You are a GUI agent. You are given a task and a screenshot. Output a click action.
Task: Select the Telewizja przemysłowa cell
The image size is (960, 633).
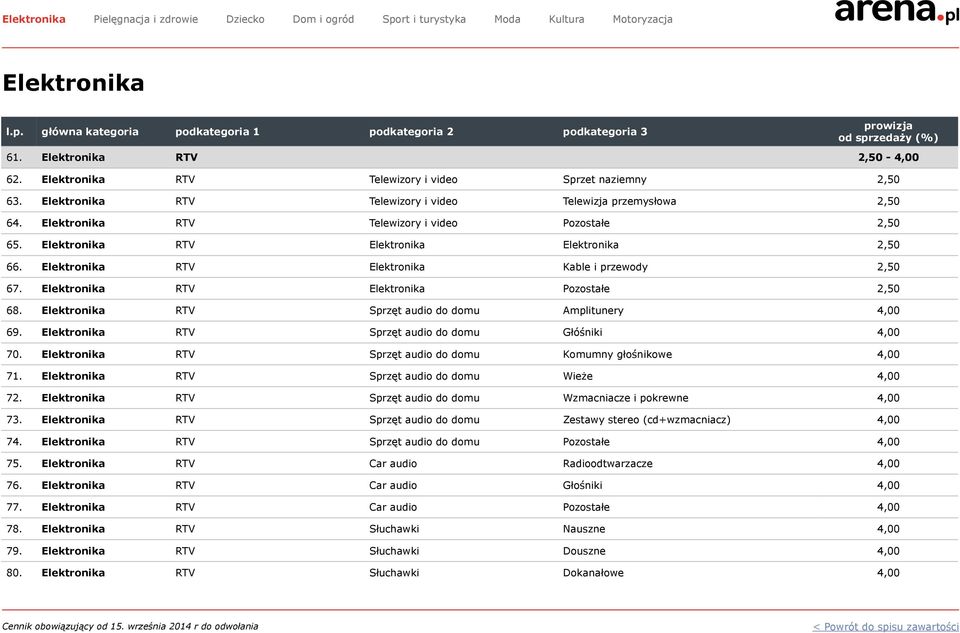[619, 201]
